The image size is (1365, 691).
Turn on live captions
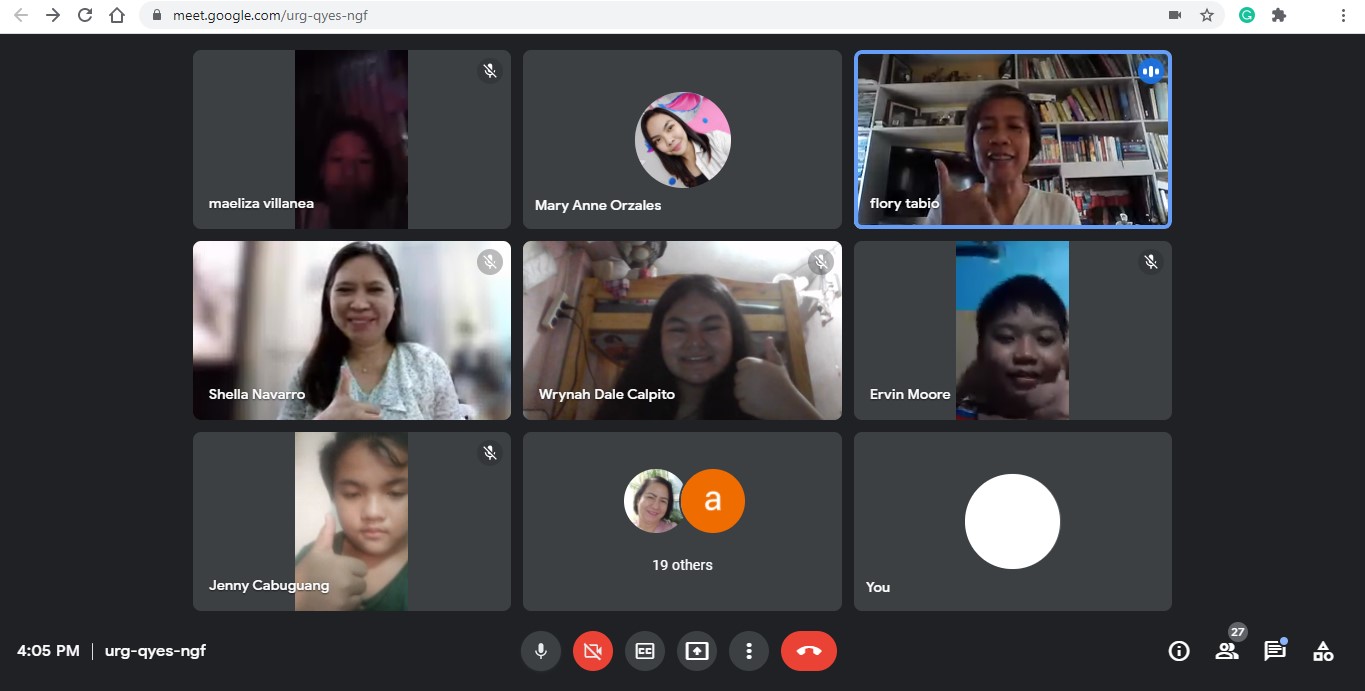[644, 650]
